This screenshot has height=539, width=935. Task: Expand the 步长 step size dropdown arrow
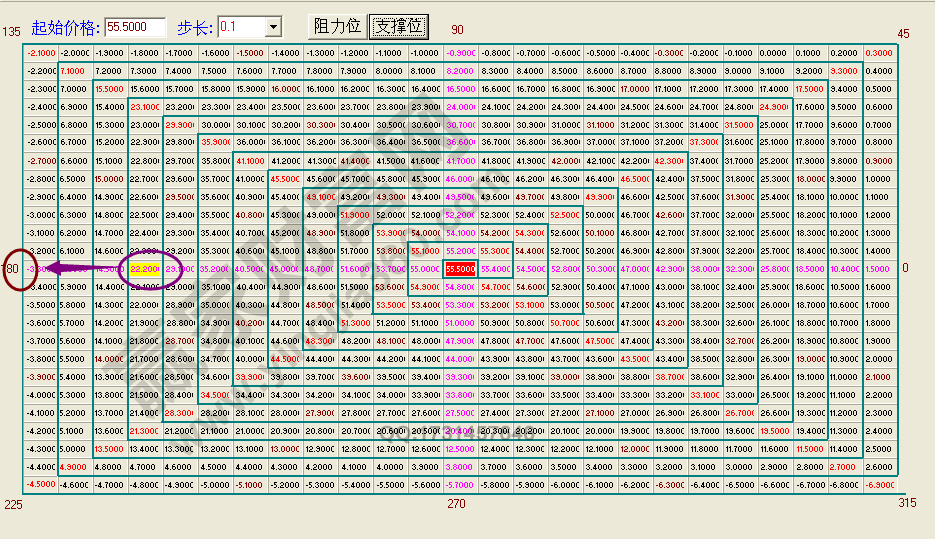(272, 27)
